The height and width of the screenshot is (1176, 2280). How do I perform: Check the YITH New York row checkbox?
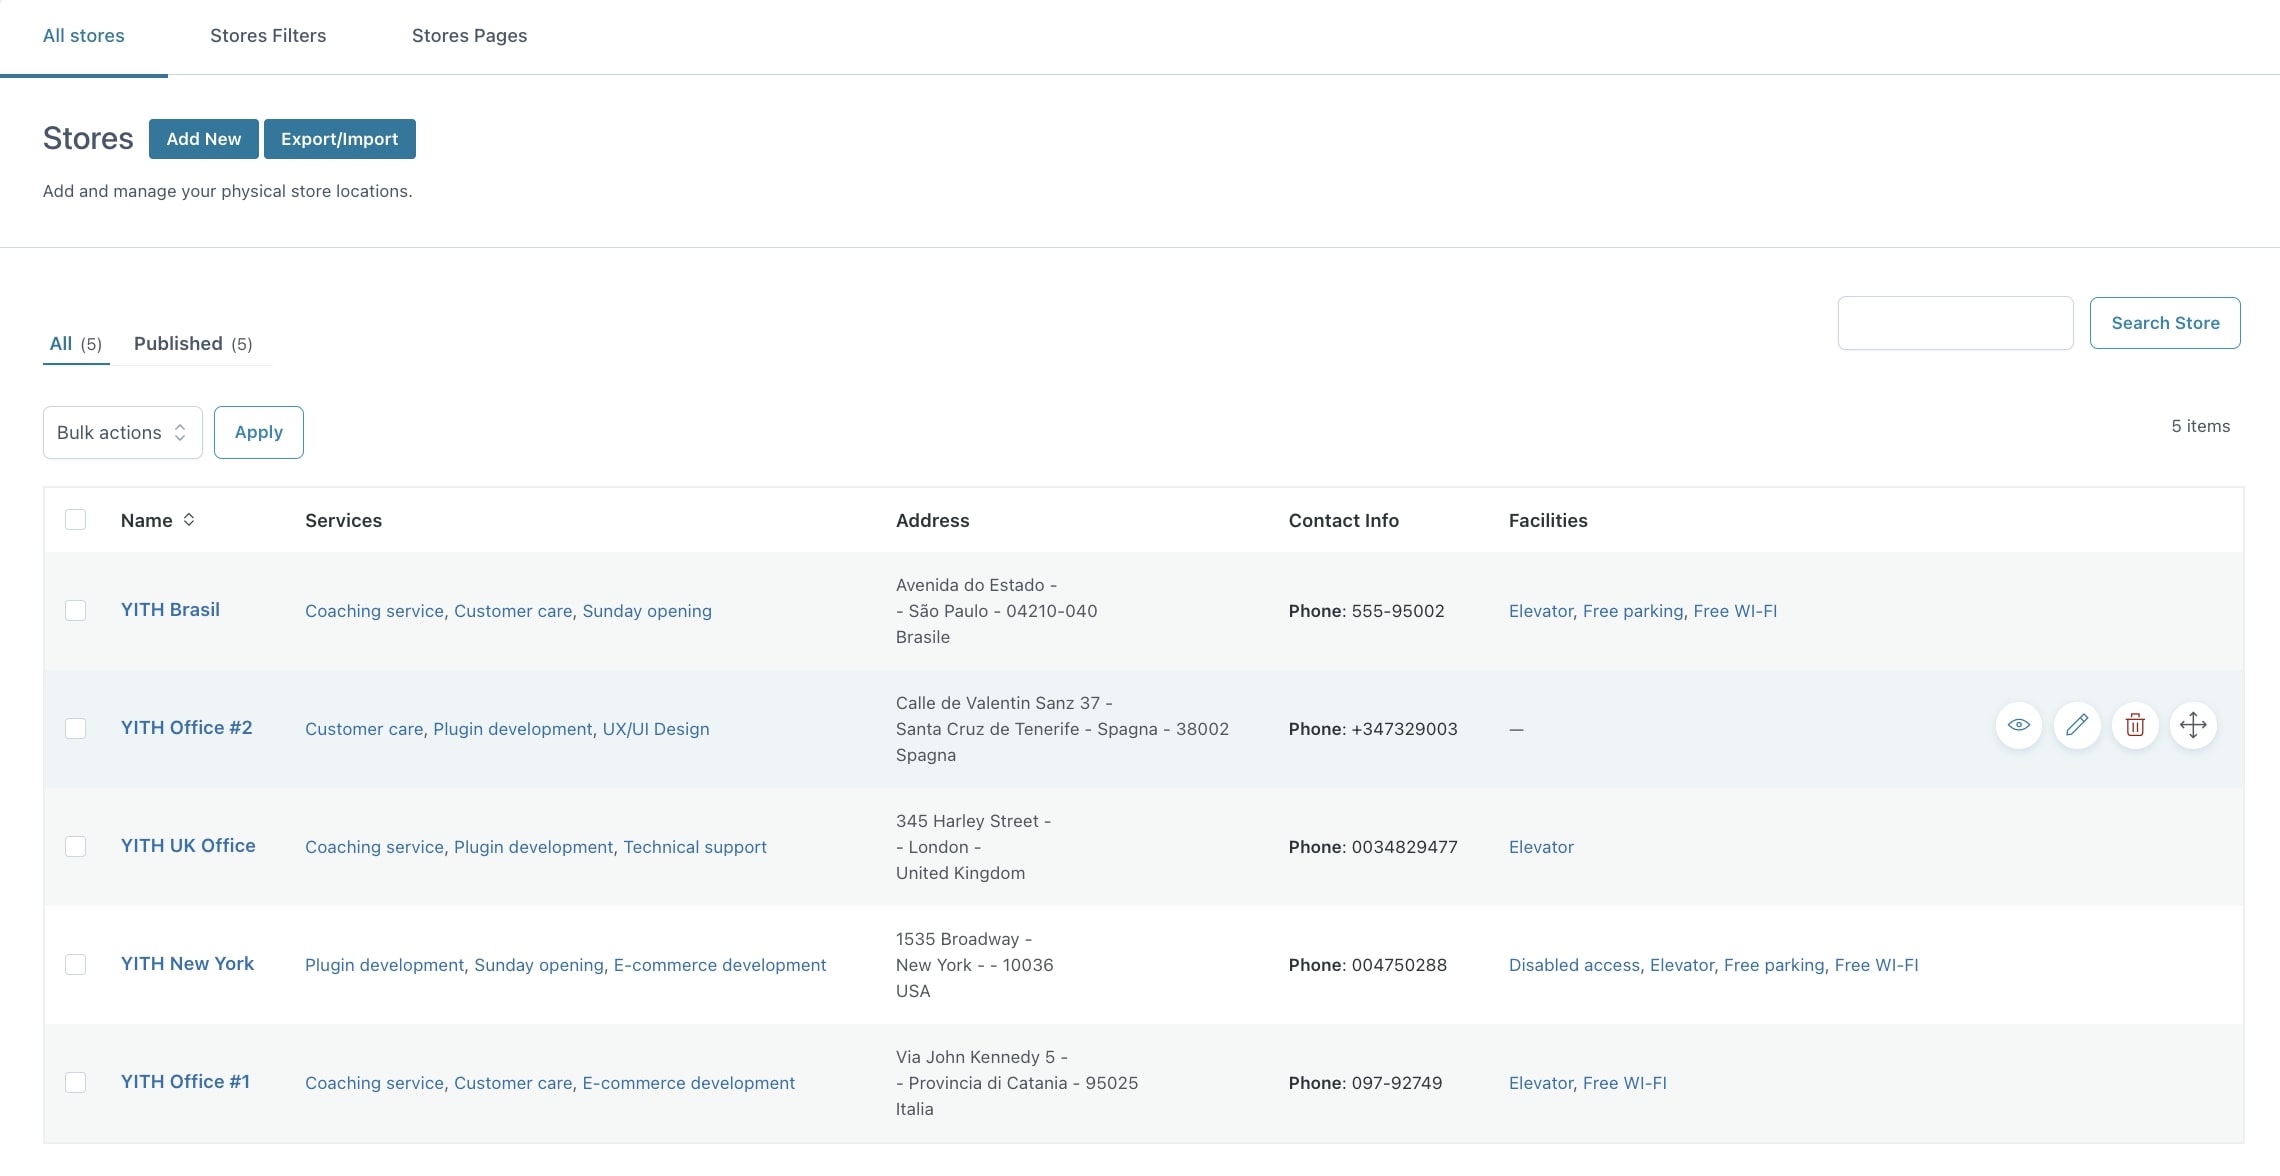pyautogui.click(x=75, y=964)
